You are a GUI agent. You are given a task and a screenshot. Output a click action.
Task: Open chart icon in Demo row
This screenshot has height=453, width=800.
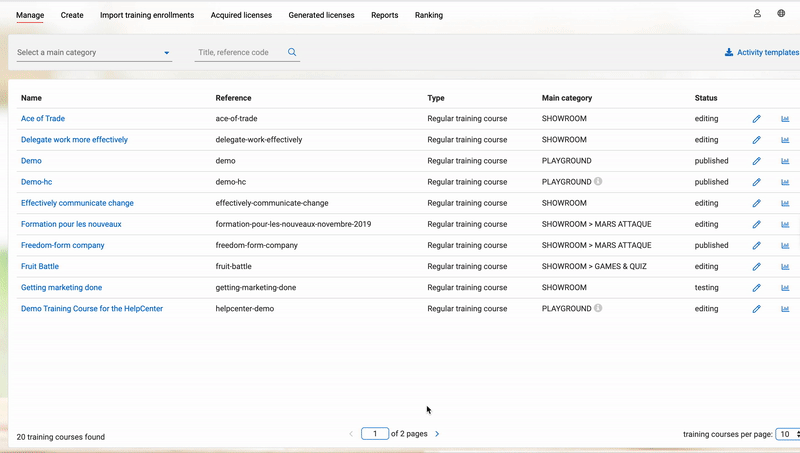tap(785, 161)
